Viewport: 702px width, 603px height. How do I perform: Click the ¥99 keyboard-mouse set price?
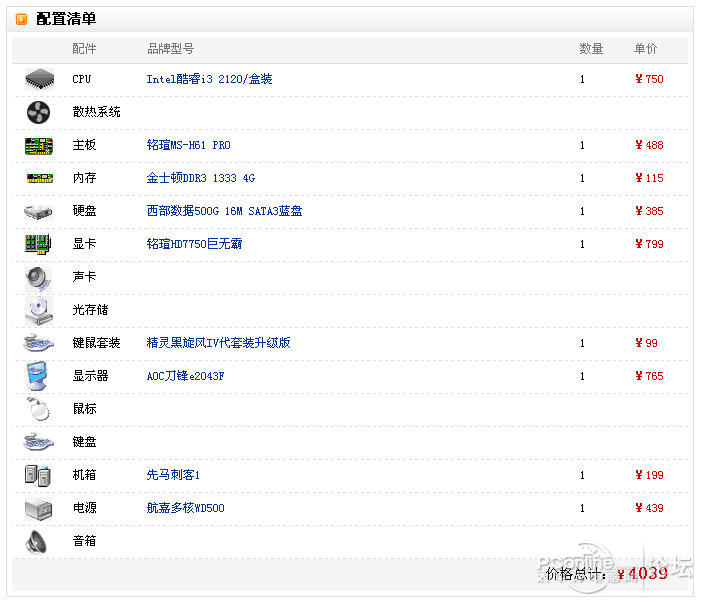click(x=646, y=343)
